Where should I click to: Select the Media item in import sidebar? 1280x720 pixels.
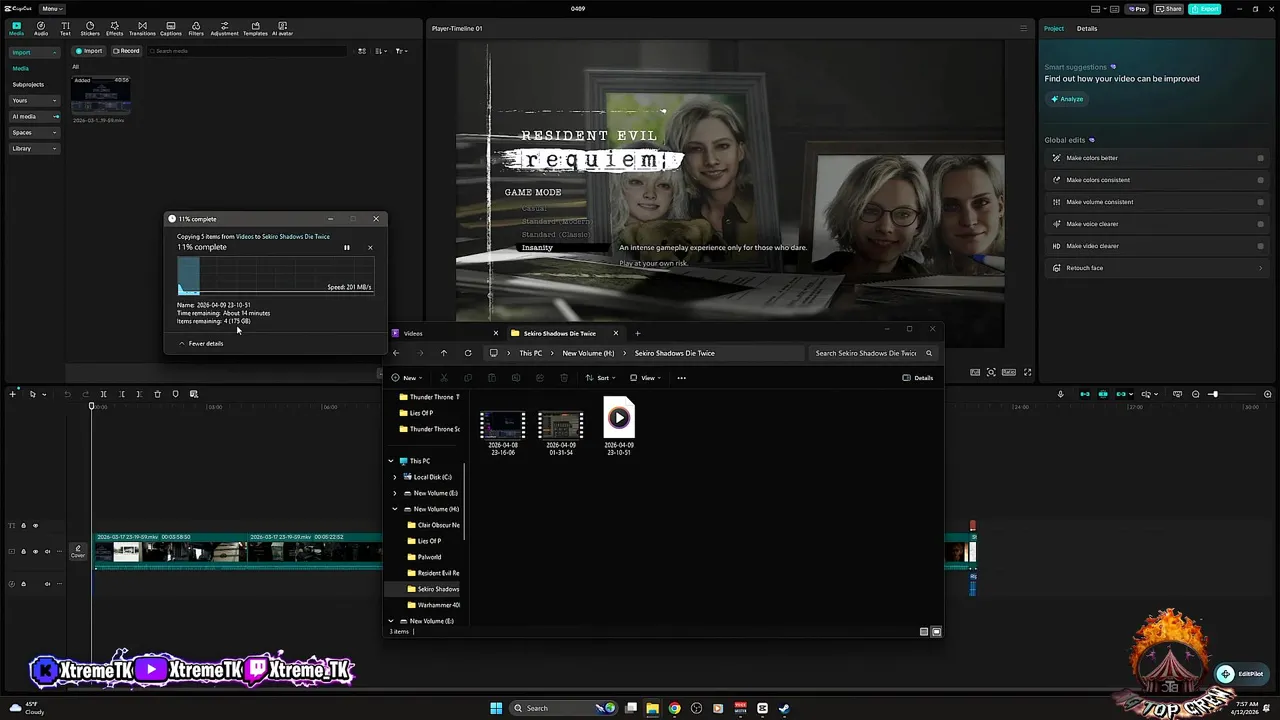[20, 68]
